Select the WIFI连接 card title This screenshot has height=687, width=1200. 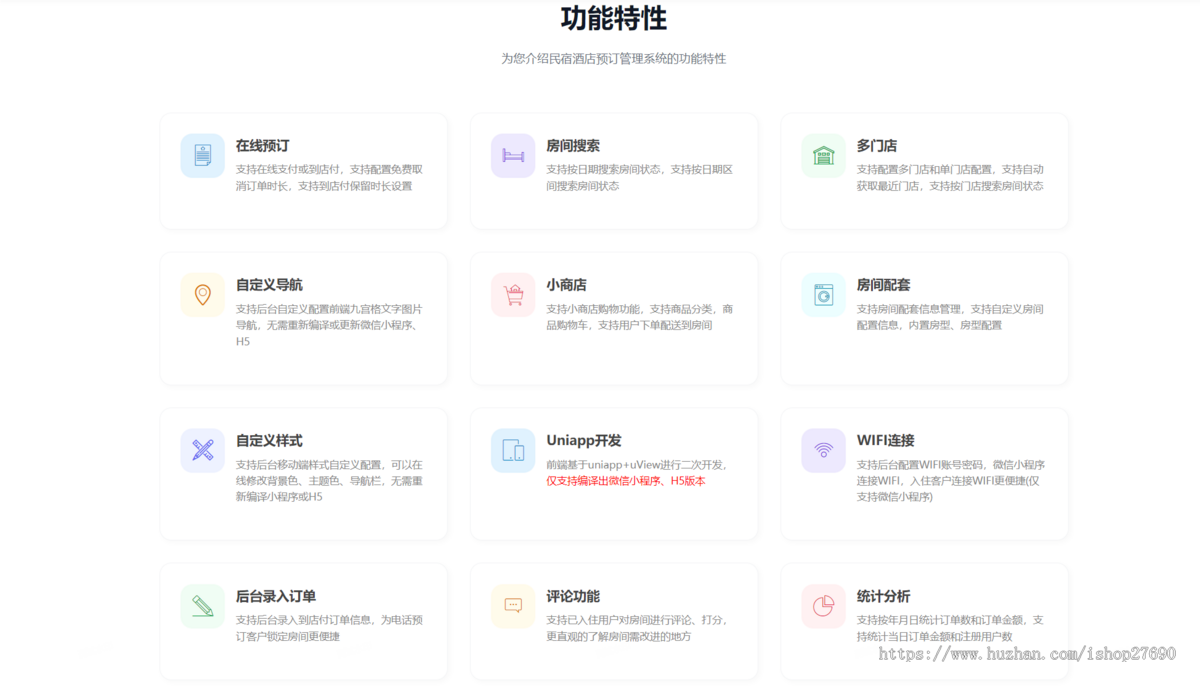886,441
